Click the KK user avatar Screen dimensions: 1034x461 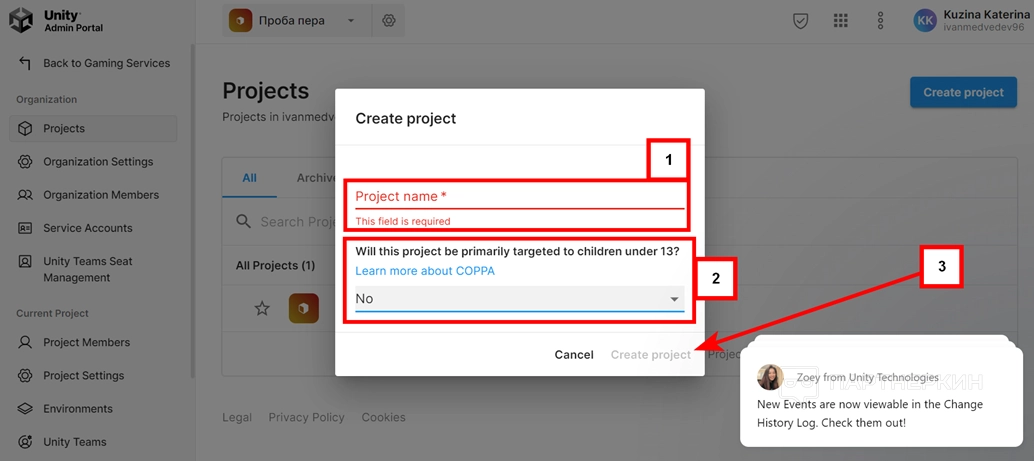point(925,21)
